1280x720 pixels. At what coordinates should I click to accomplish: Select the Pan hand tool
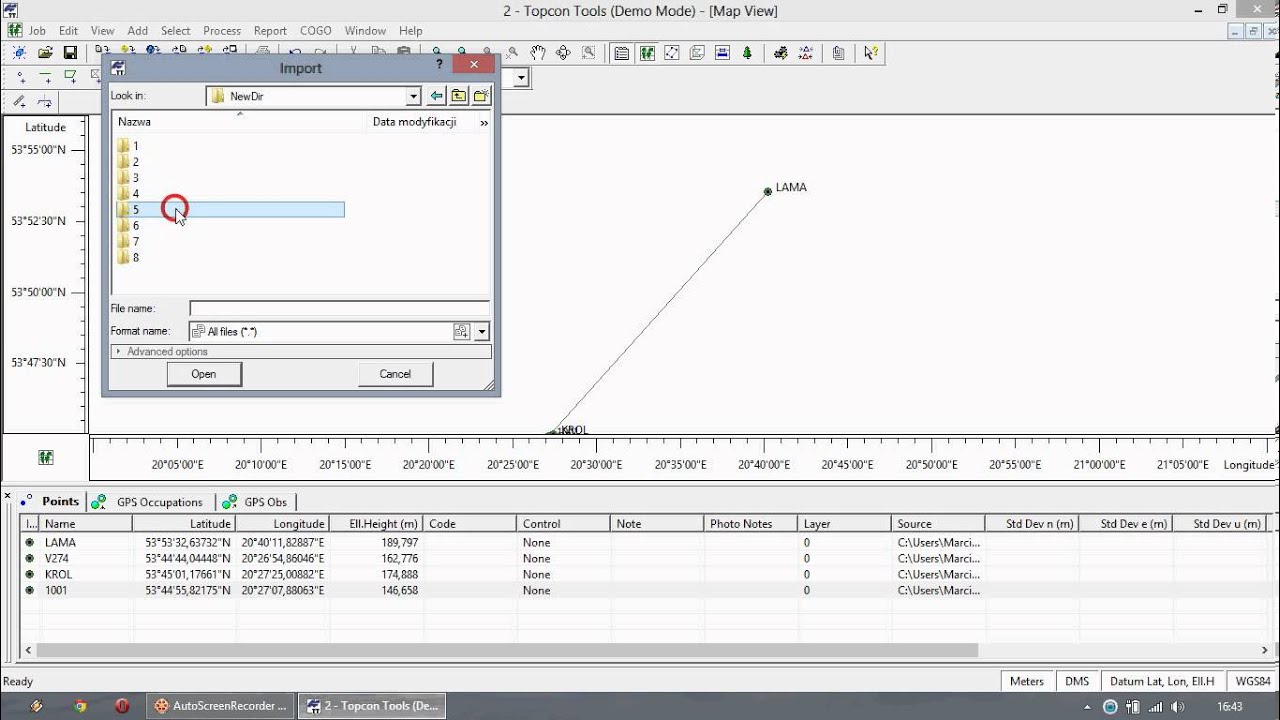point(538,53)
